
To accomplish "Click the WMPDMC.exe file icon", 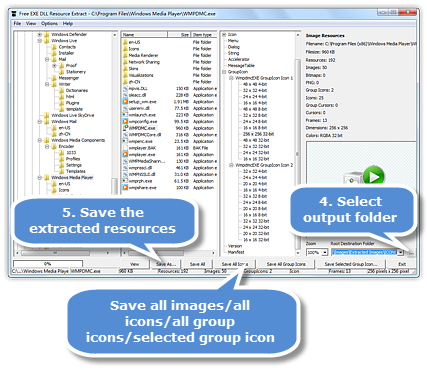I will point(125,128).
